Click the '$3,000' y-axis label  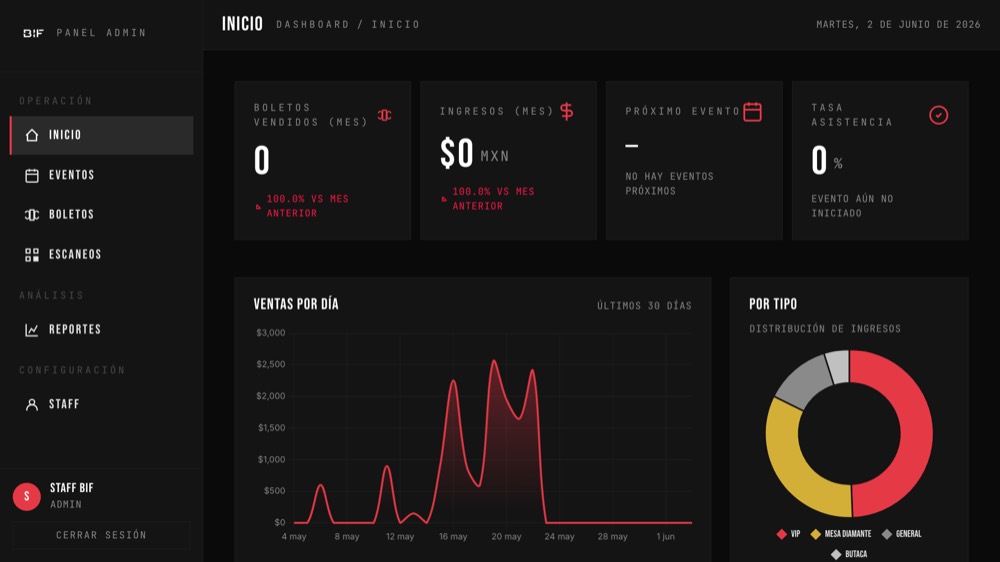pos(270,333)
